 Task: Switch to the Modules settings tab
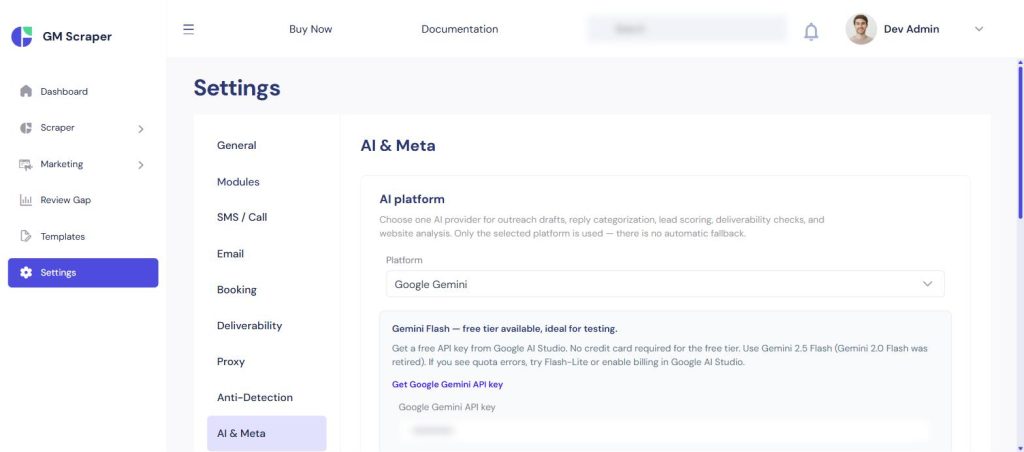238,182
